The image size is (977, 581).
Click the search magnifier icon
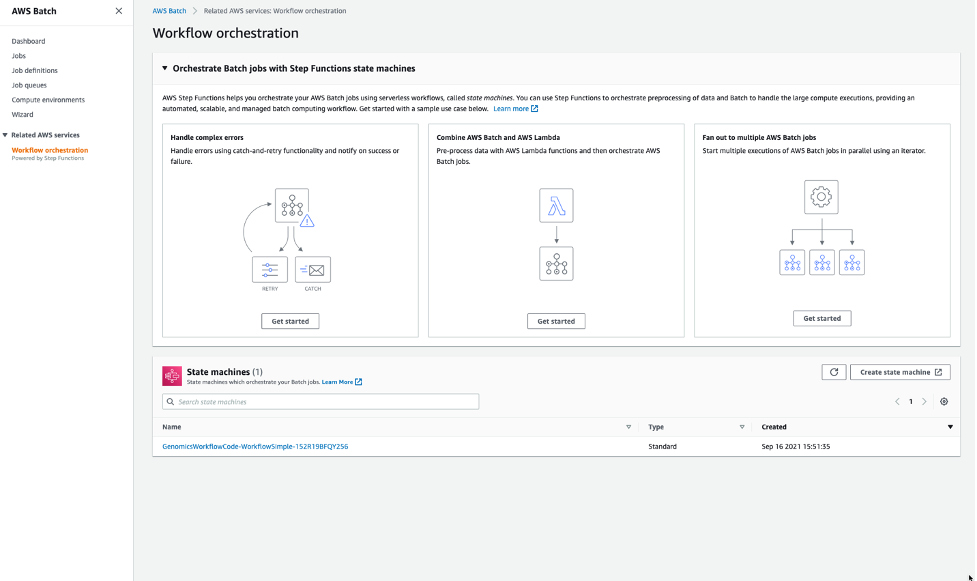(170, 401)
